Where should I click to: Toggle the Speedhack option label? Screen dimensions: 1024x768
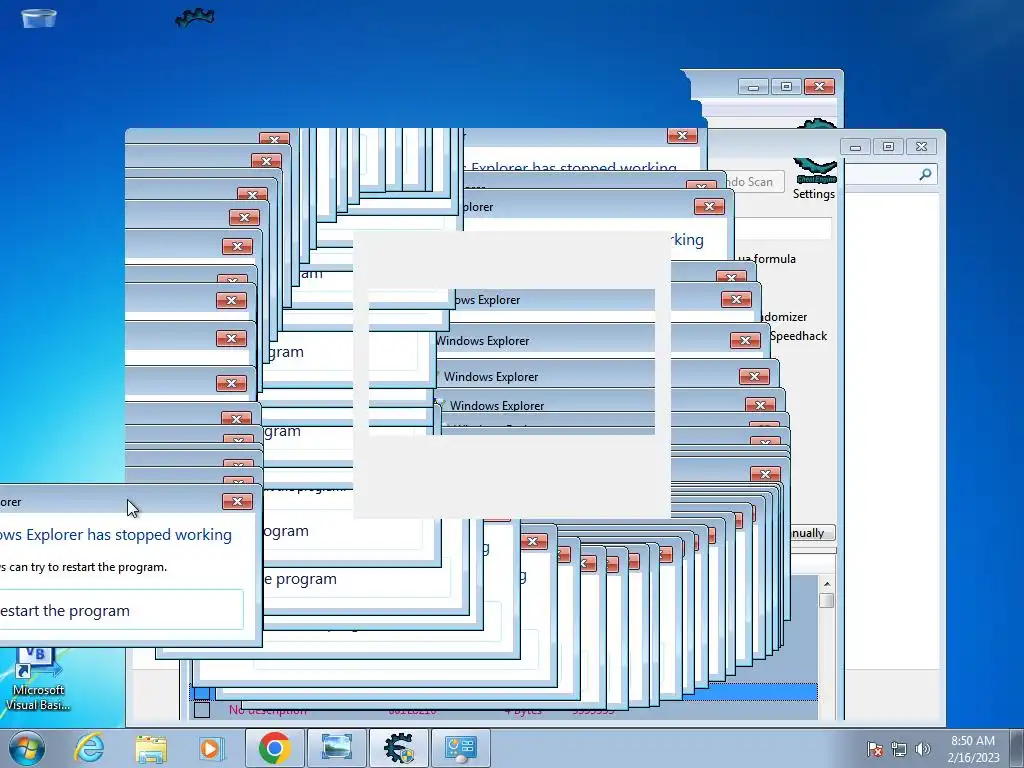click(x=798, y=336)
